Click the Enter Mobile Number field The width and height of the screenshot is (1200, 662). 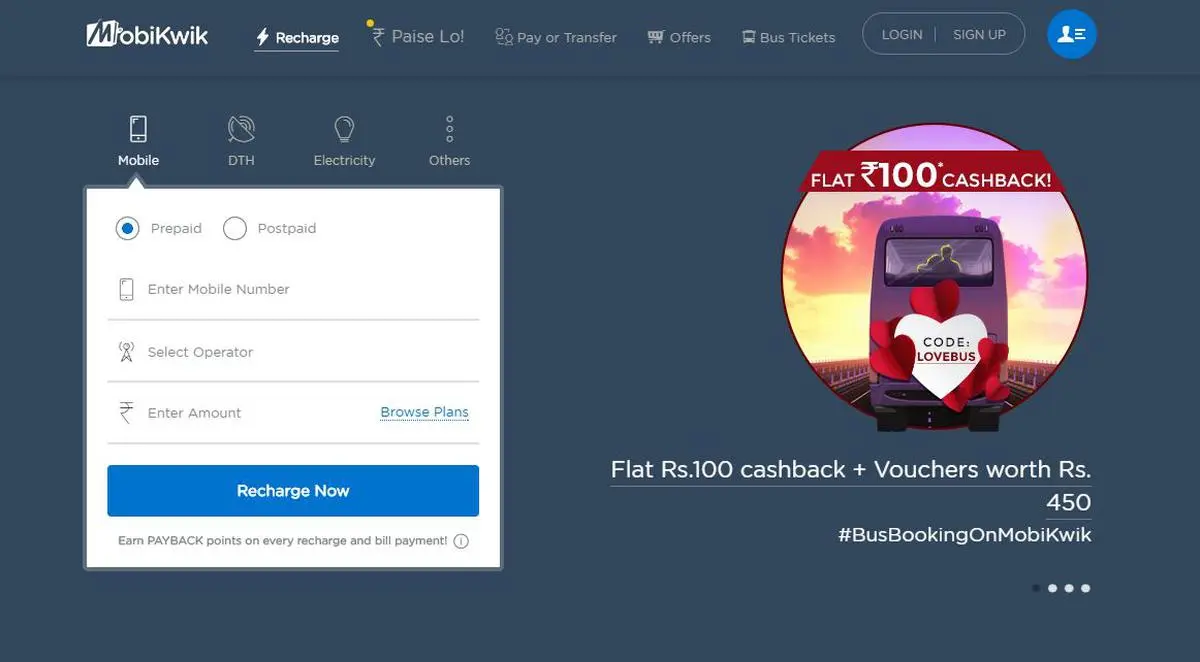tap(293, 289)
